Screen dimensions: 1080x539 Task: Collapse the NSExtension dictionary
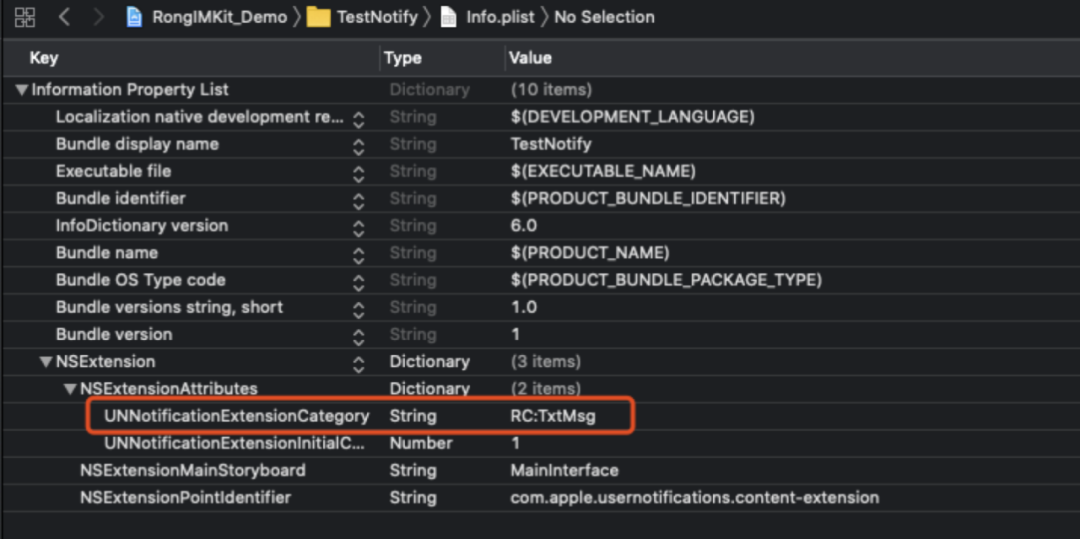coord(46,362)
